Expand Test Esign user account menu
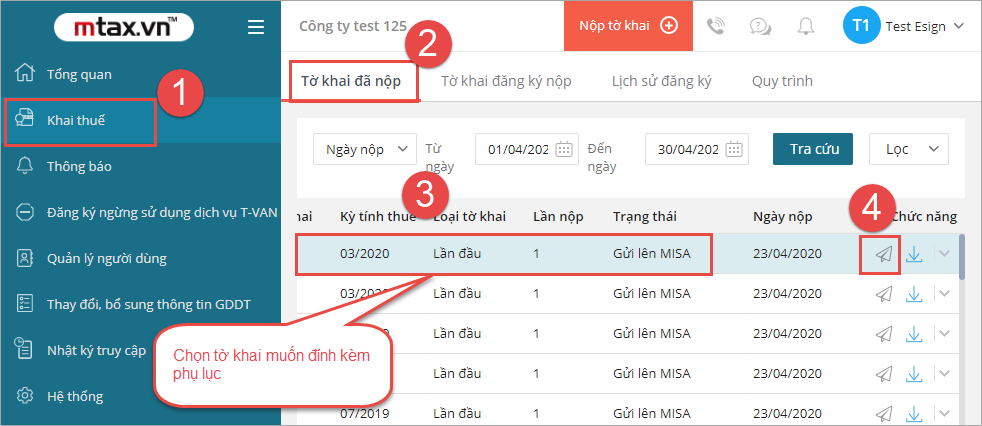The width and height of the screenshot is (982, 426). pos(958,27)
